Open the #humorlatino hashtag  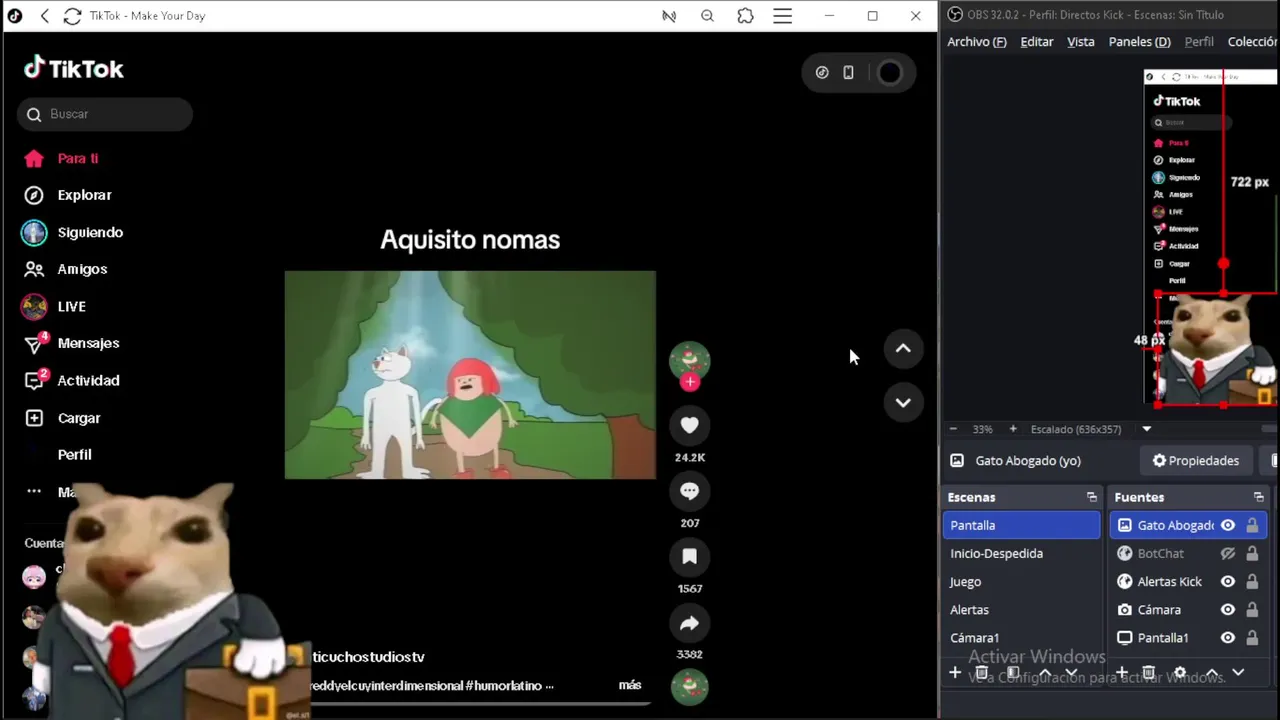pyautogui.click(x=504, y=686)
